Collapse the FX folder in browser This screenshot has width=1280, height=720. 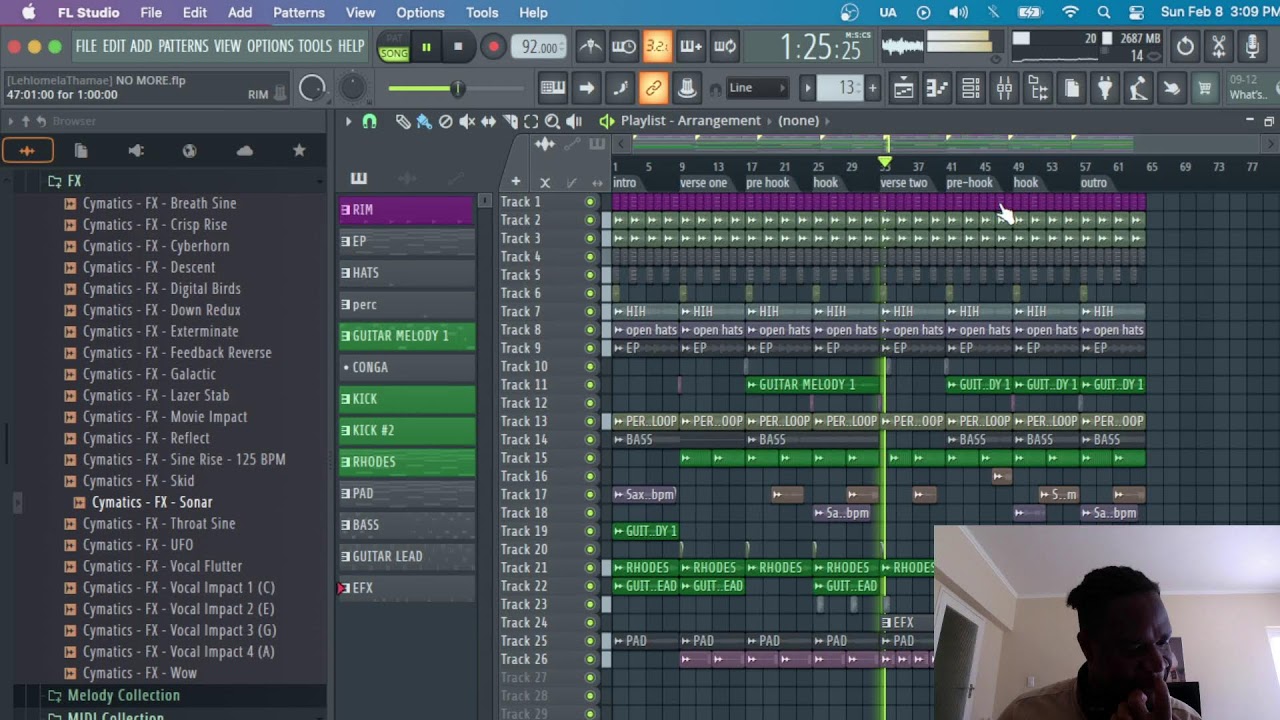(x=73, y=181)
